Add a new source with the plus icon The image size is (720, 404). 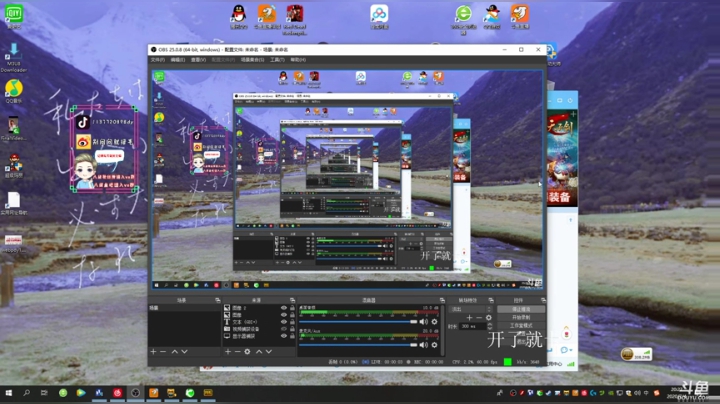click(x=228, y=352)
